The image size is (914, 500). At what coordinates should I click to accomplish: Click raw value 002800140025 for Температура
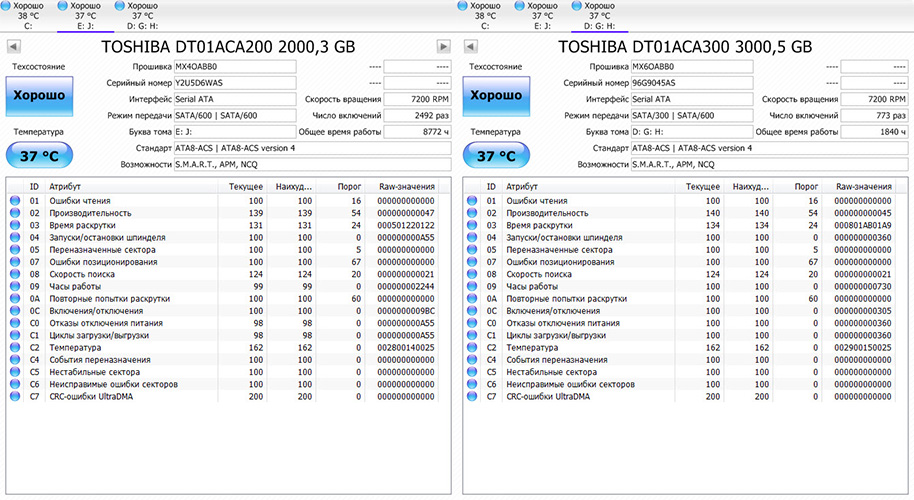coord(406,347)
